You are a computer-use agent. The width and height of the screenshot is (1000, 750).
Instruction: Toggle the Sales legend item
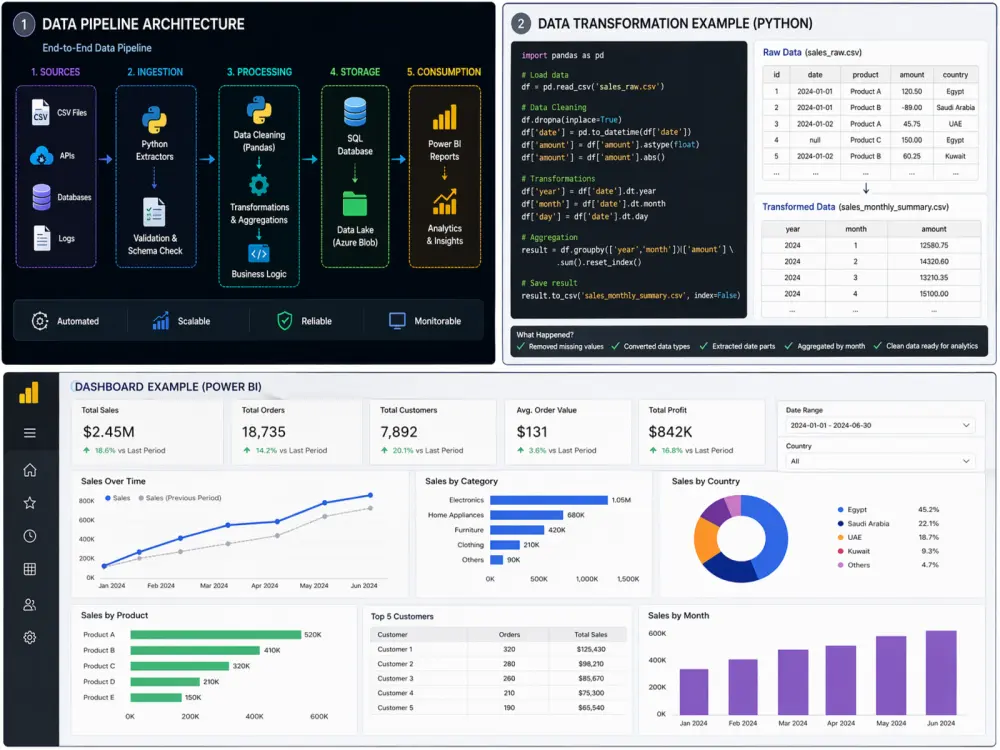click(x=117, y=498)
